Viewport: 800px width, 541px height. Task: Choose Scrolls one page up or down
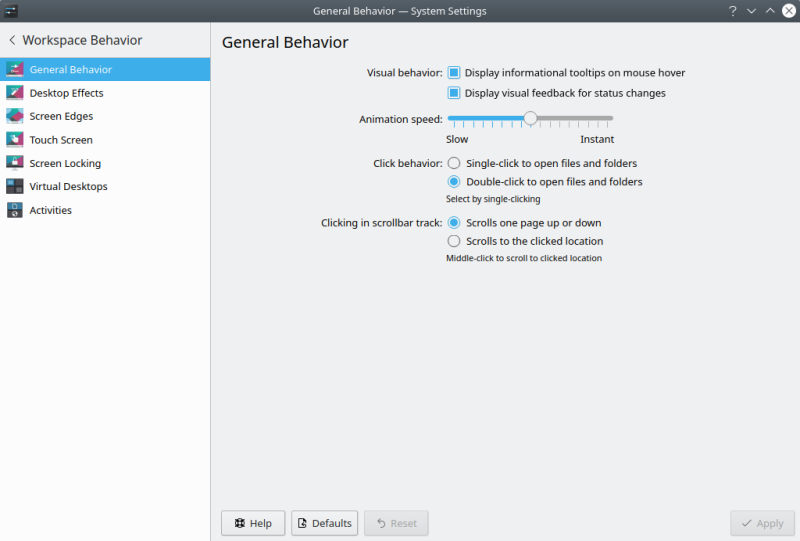pos(454,223)
